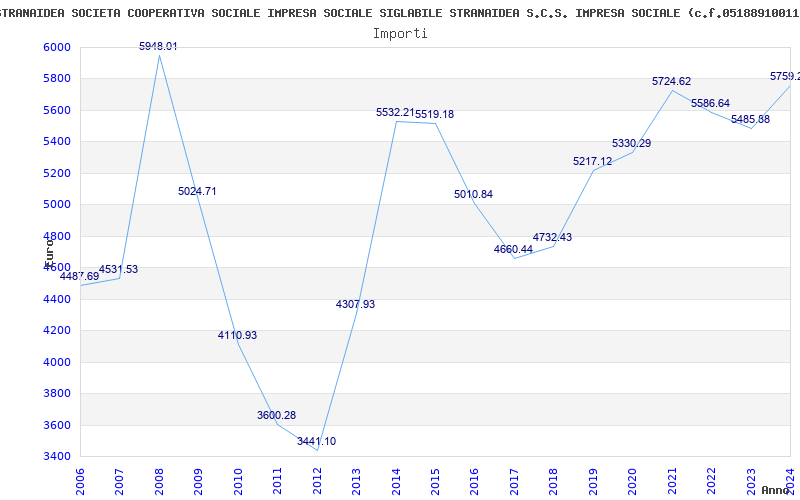This screenshot has width=800, height=500.
Task: Click the 4200 y-axis tick label
Action: pos(57,331)
